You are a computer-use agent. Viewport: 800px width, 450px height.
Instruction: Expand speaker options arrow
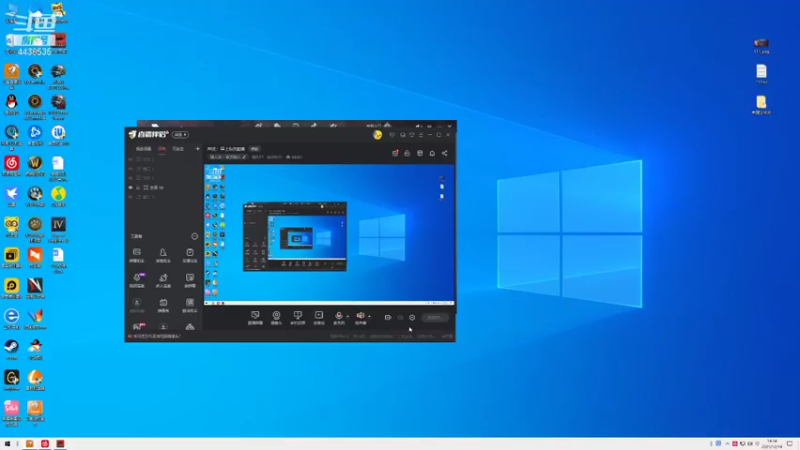pos(369,317)
